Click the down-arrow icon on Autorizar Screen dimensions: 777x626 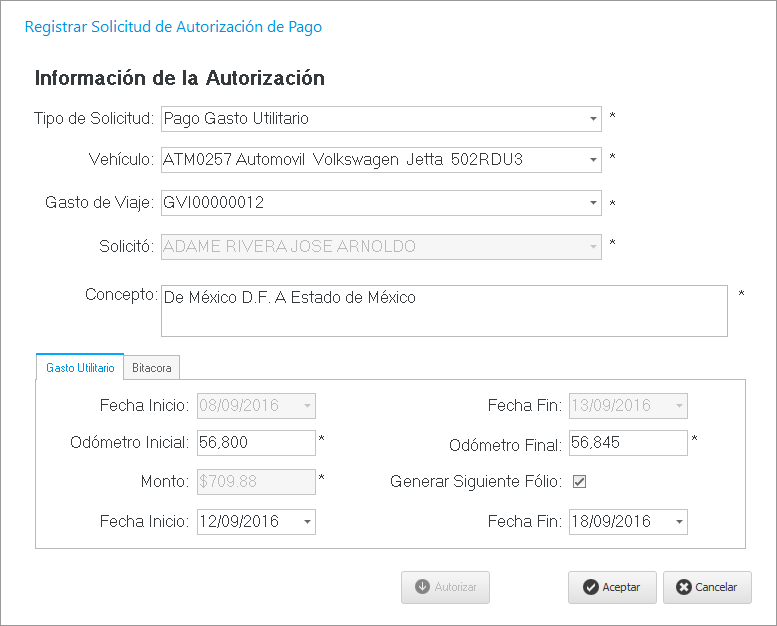[422, 587]
